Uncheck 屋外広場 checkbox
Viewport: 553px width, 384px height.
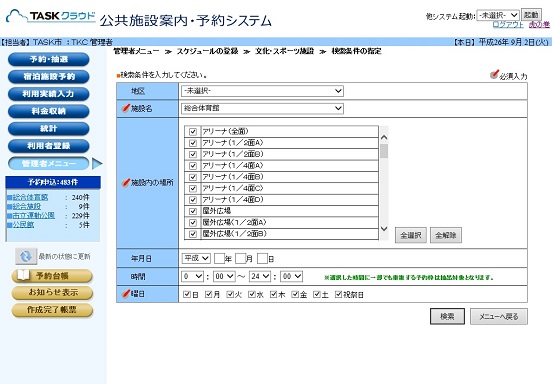pos(193,211)
